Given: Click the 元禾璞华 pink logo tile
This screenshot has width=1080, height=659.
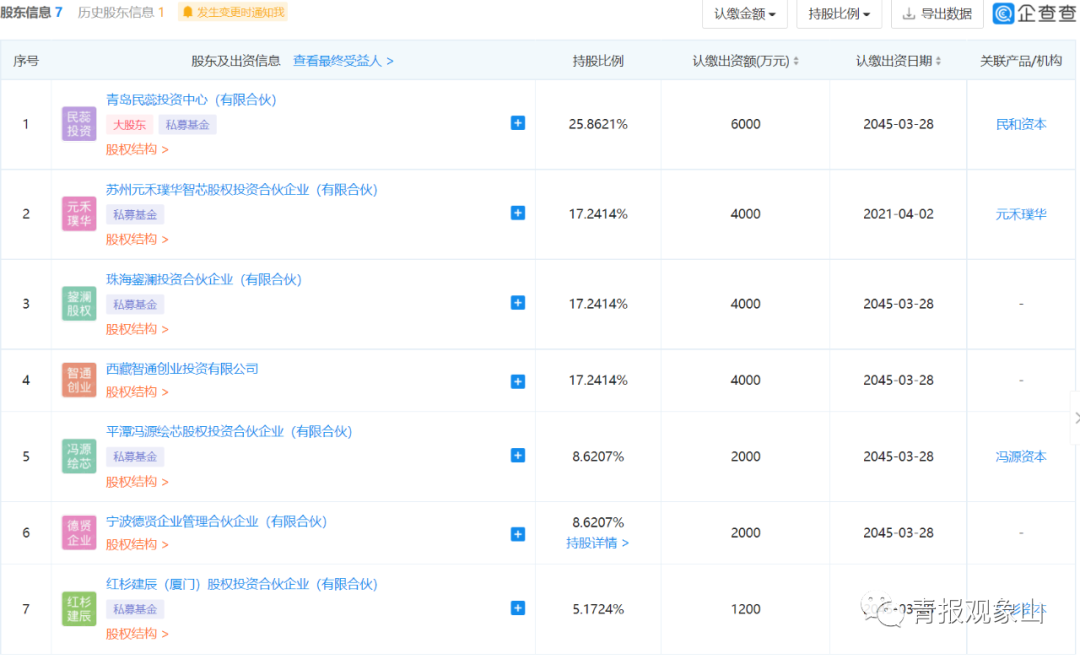Looking at the screenshot, I should point(79,213).
